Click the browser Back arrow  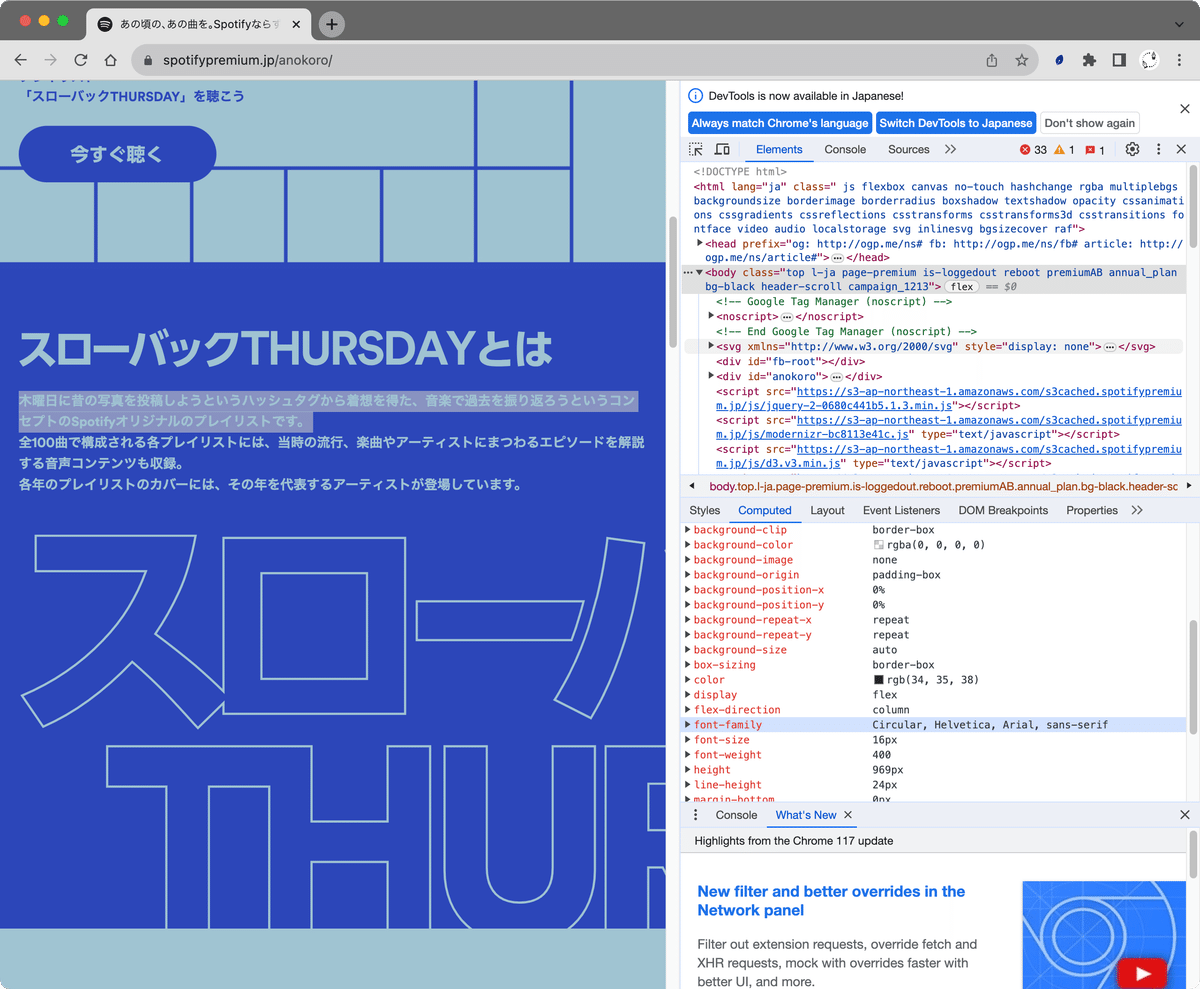coord(21,60)
